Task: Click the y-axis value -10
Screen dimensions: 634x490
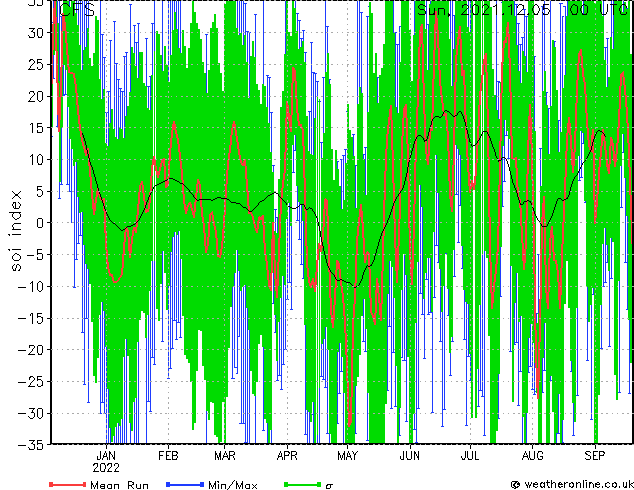Action: [x=31, y=287]
